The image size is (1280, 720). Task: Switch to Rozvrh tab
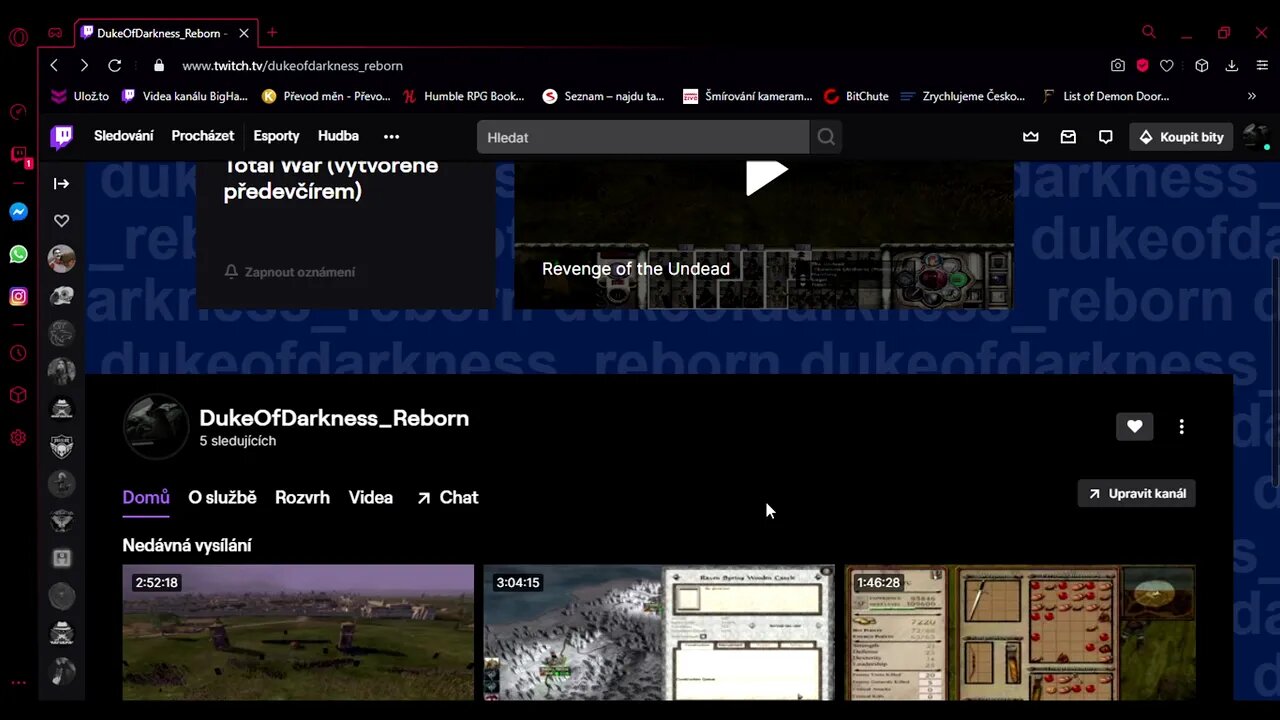[302, 497]
